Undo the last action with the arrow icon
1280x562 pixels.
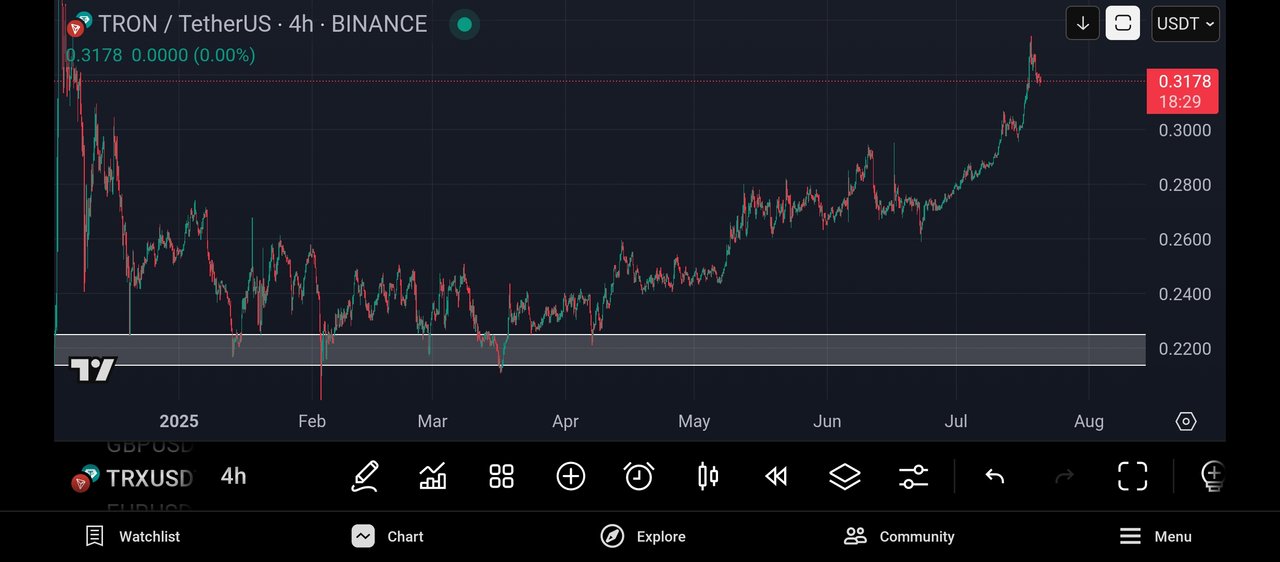pyautogui.click(x=994, y=476)
